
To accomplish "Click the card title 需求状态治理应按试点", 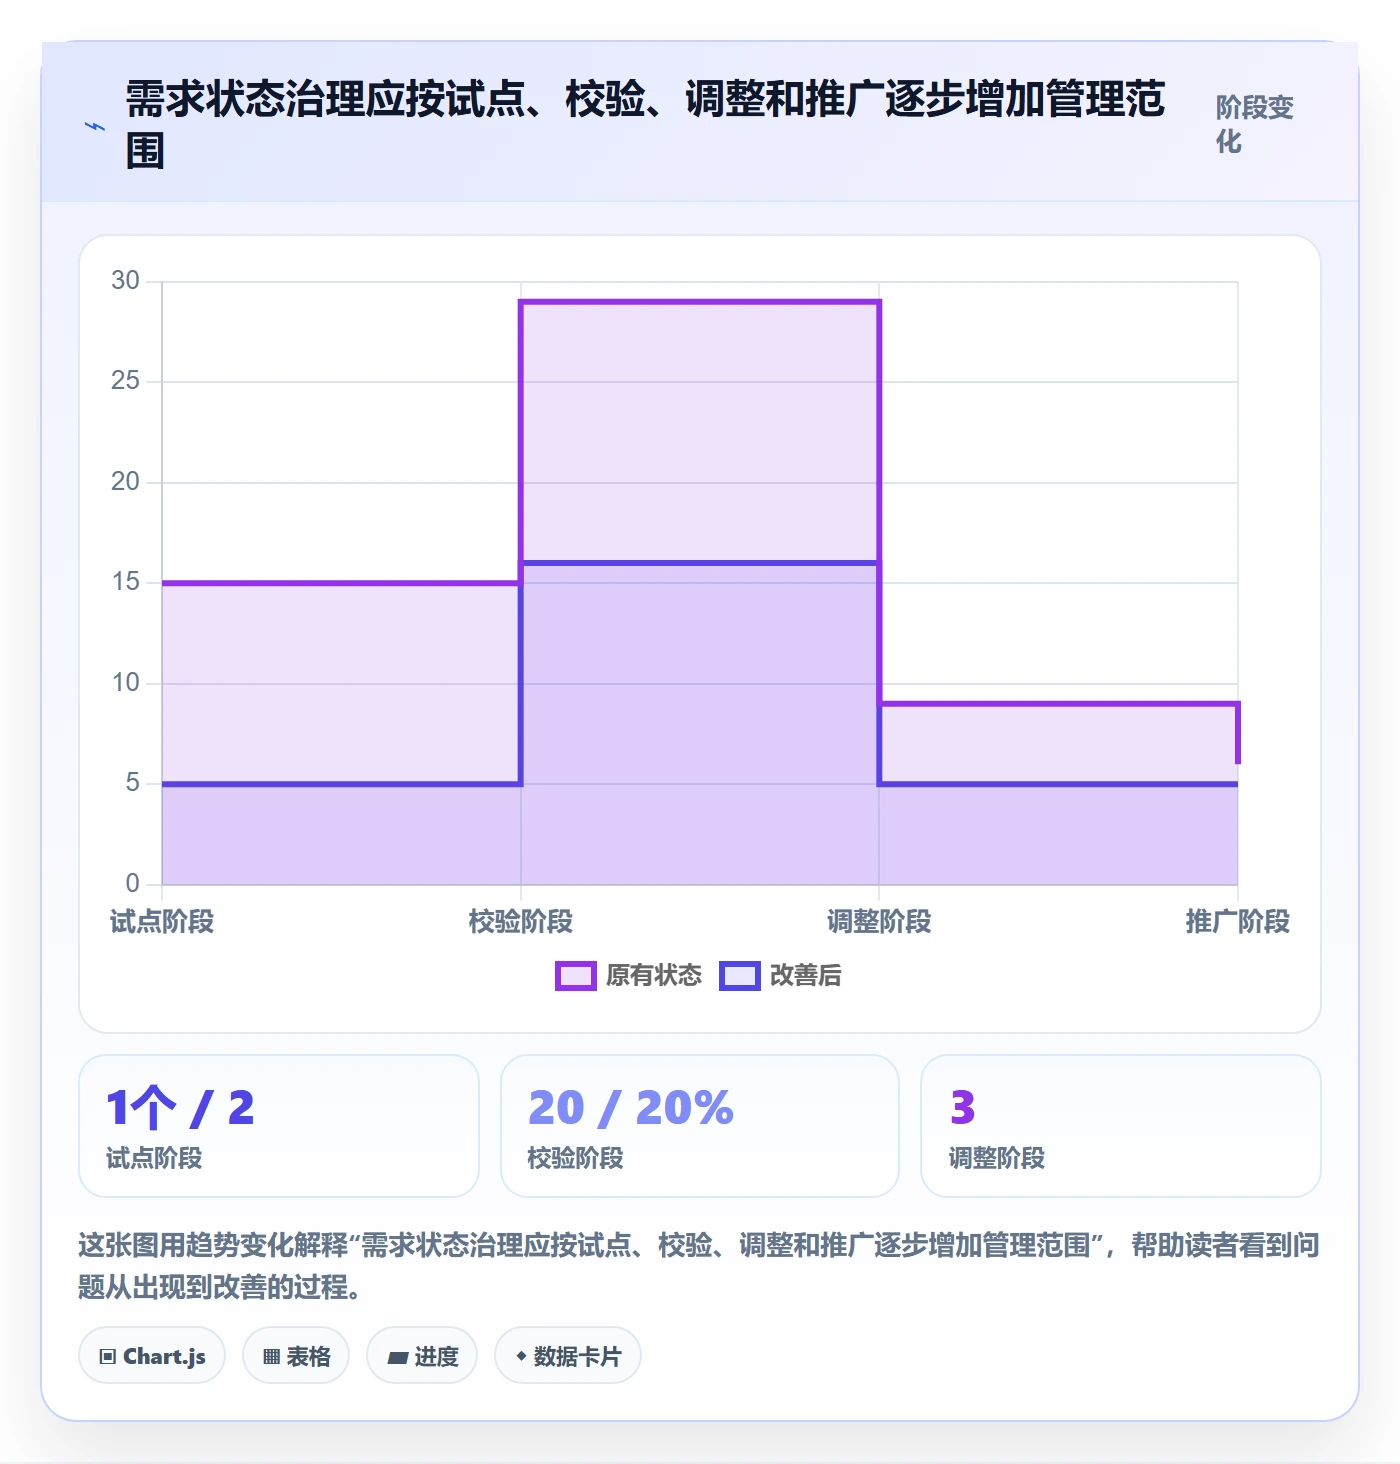I will [645, 125].
